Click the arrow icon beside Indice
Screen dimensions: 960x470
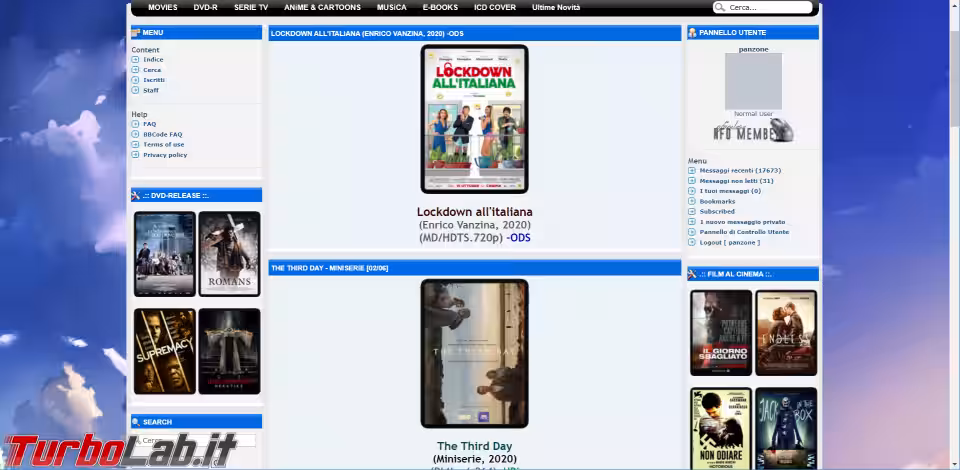pyautogui.click(x=135, y=59)
